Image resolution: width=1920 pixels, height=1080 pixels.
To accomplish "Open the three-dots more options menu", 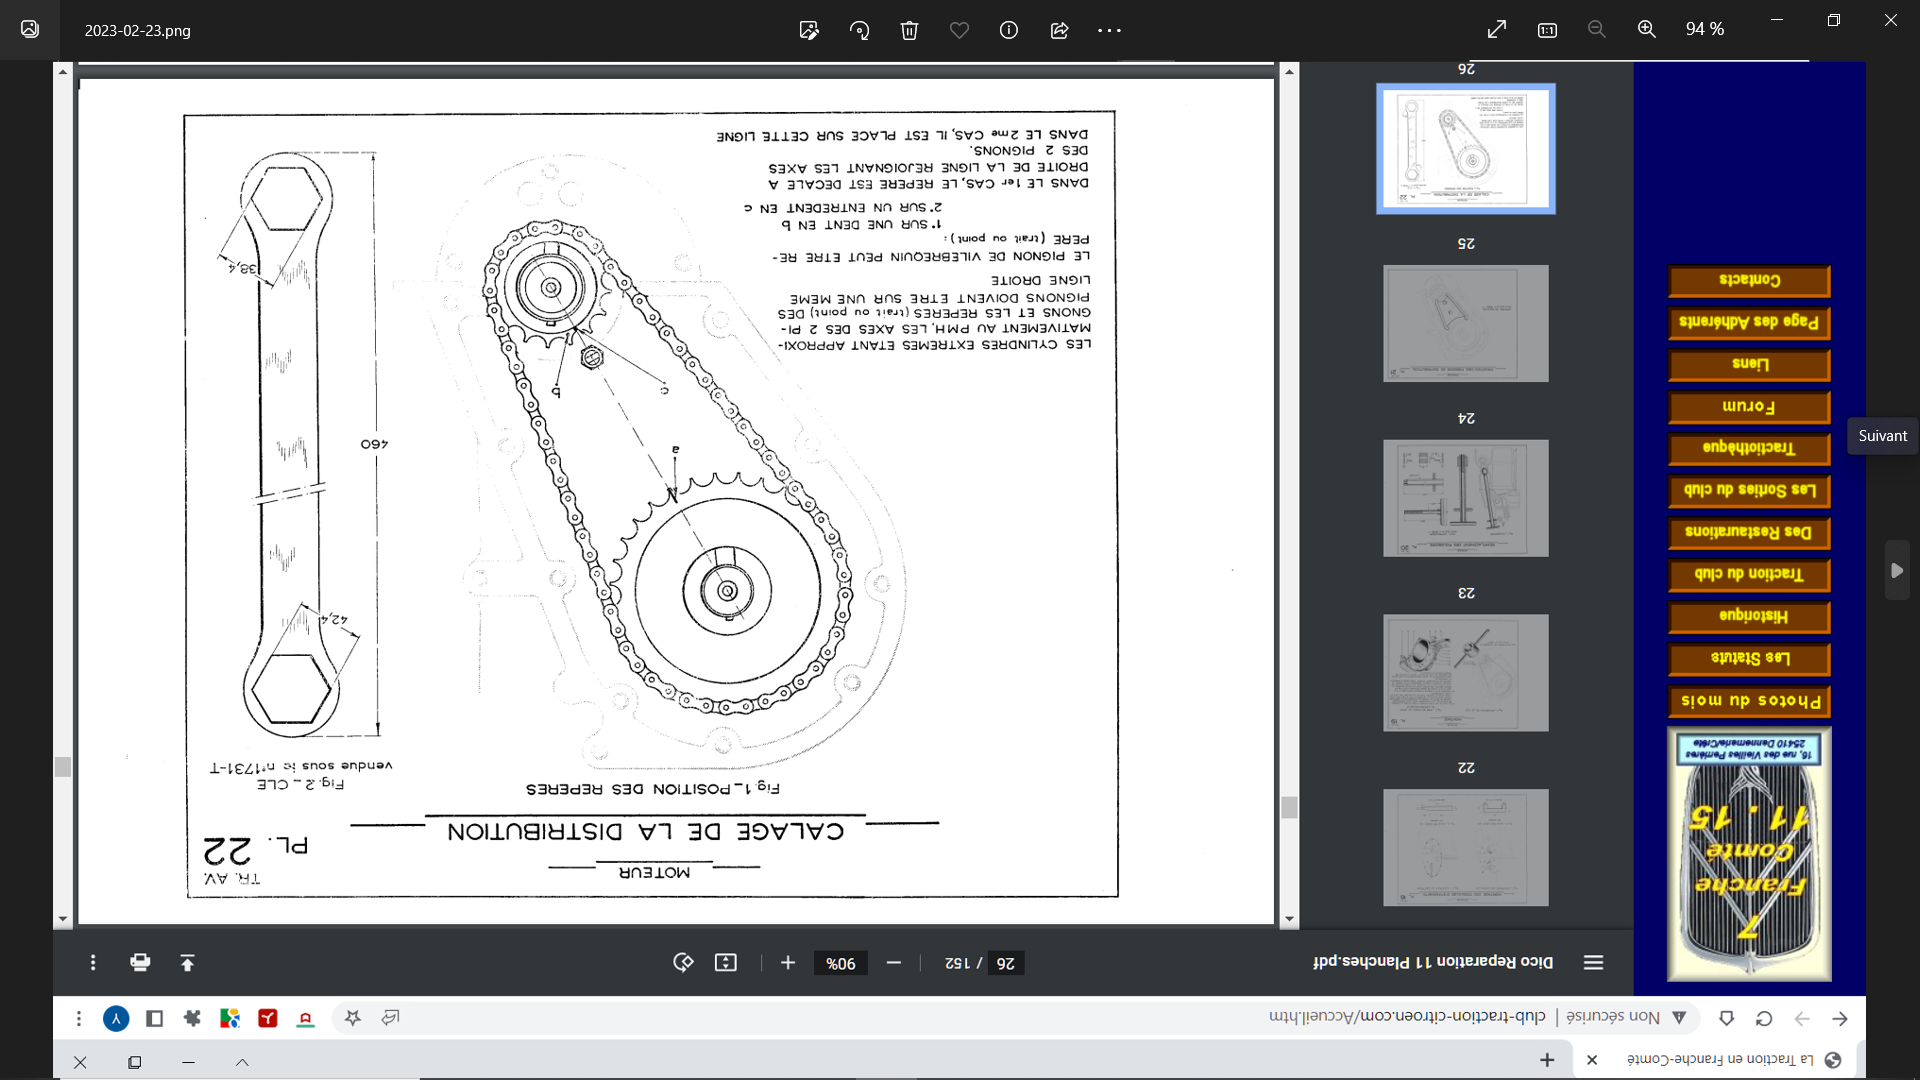I will [x=1109, y=30].
